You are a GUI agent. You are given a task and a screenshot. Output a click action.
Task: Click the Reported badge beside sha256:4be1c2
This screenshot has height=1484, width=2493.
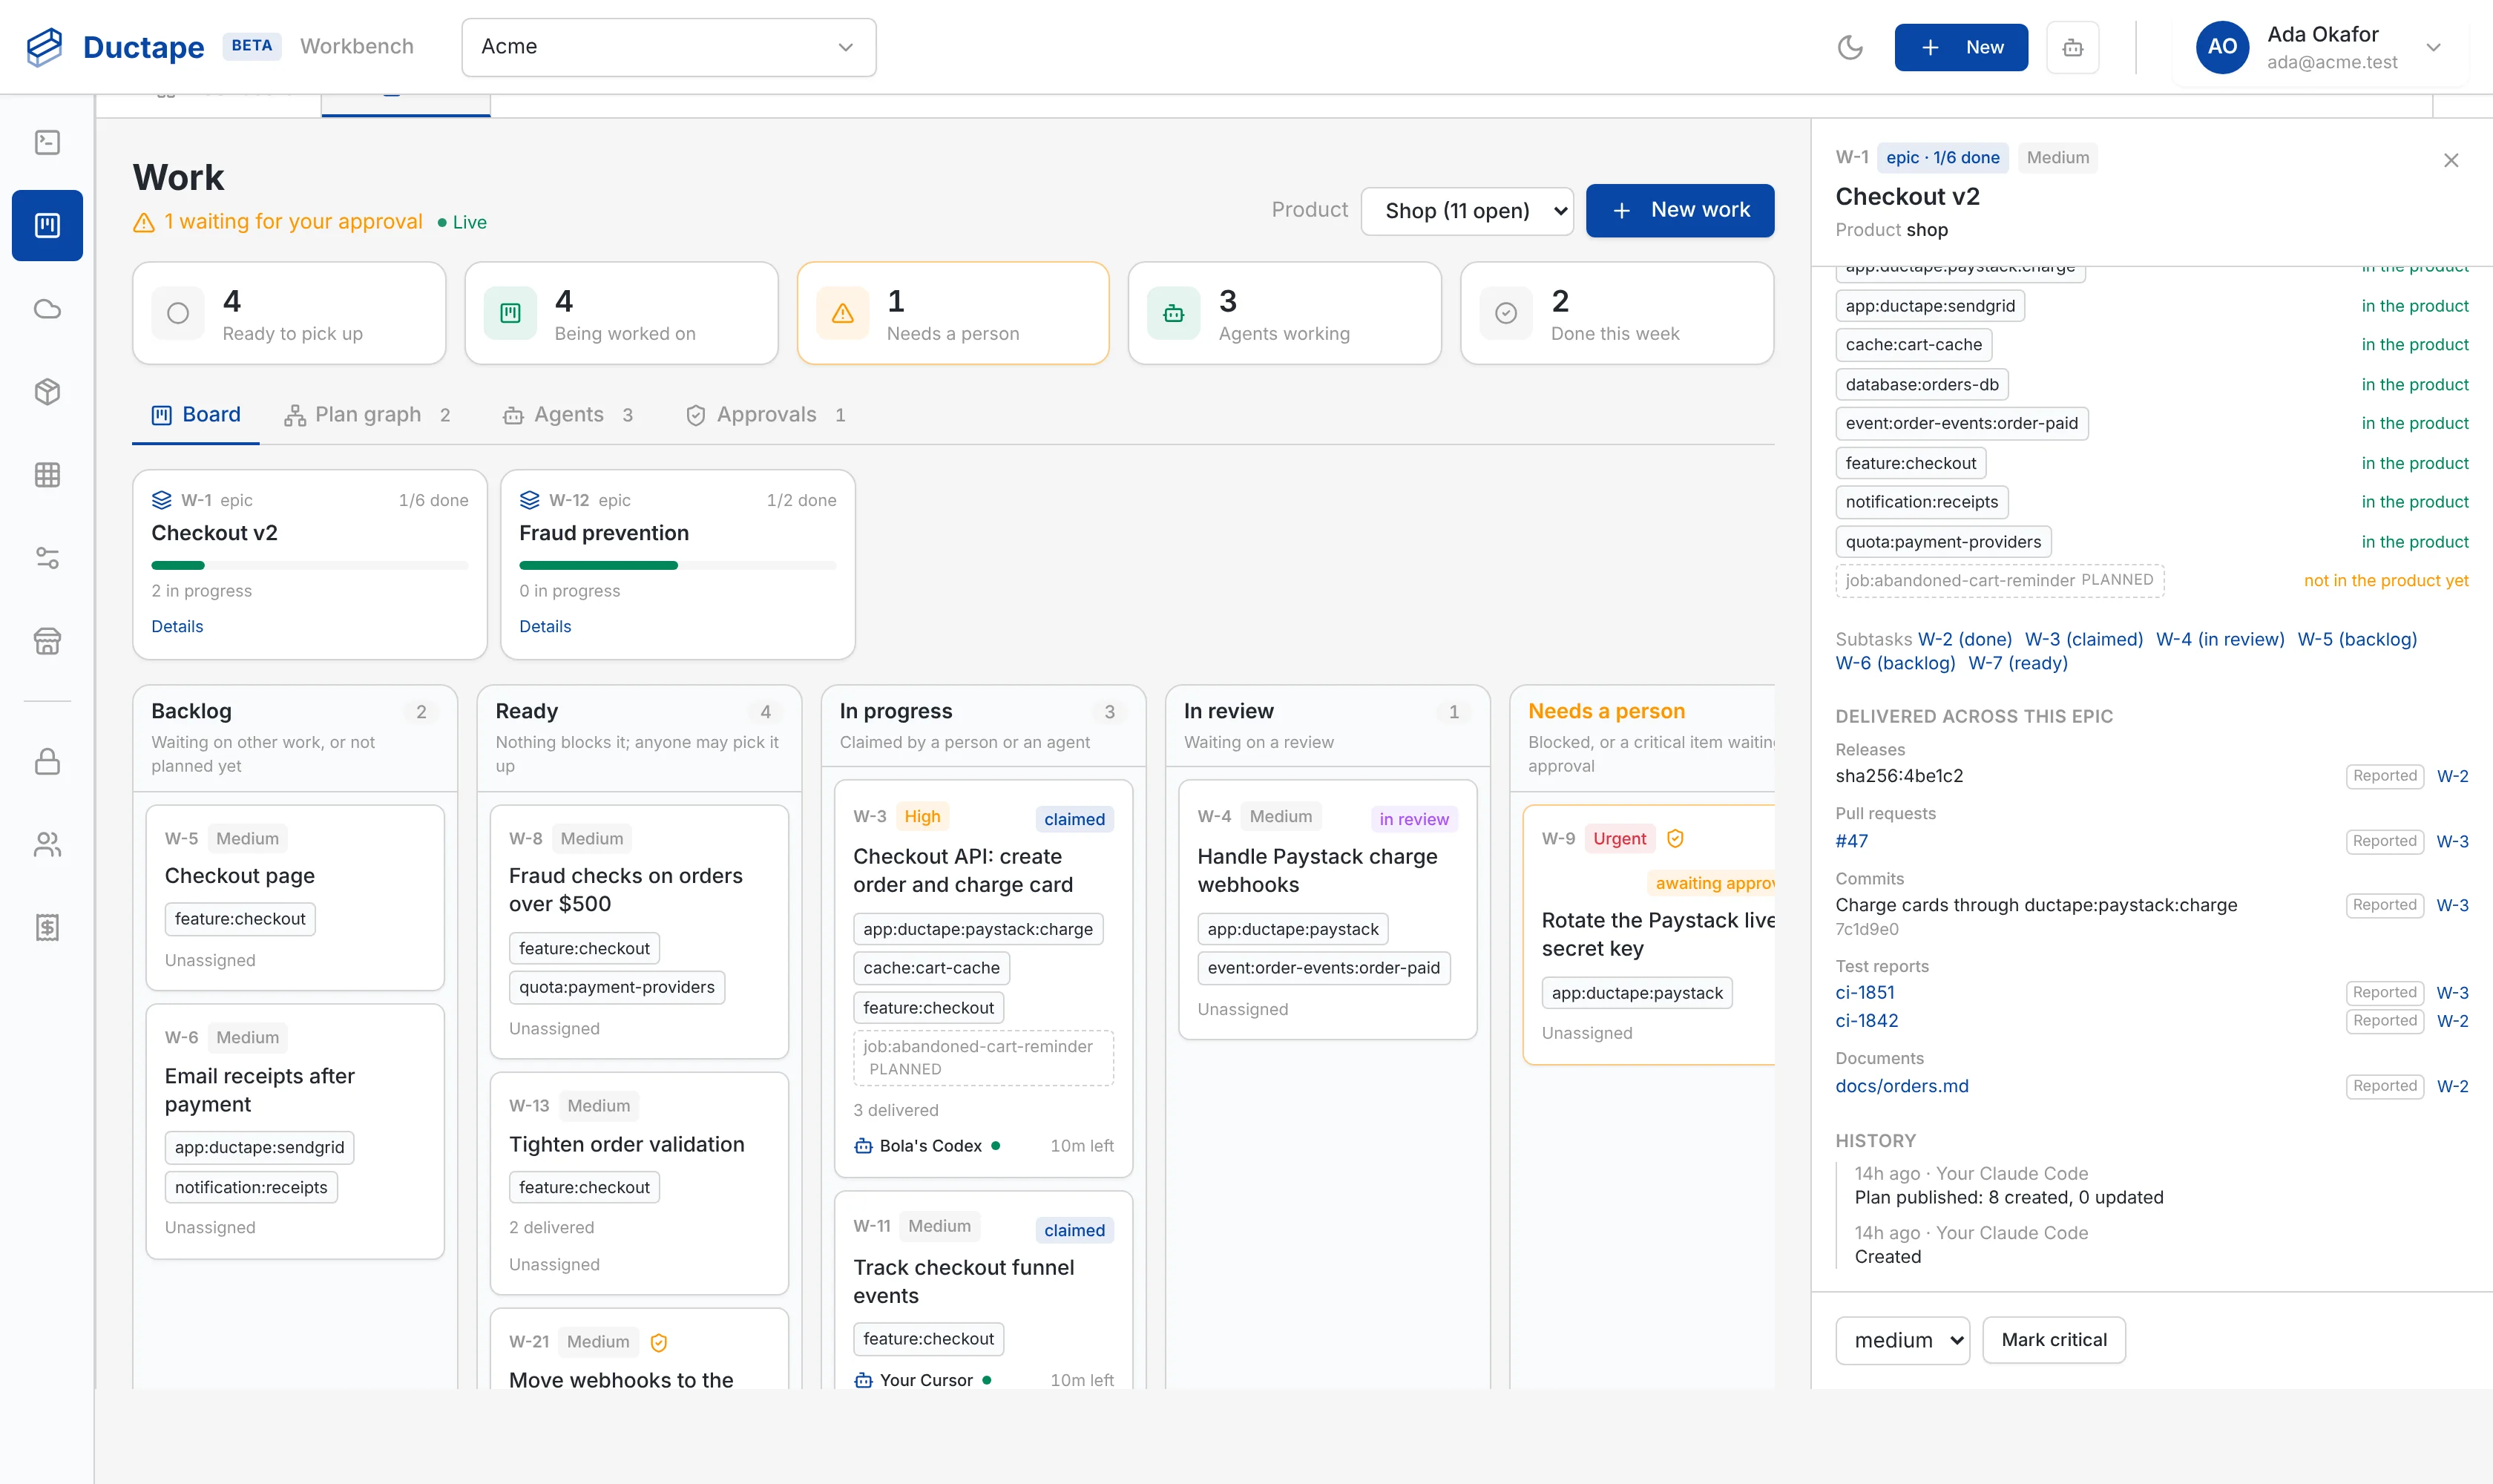tap(2384, 776)
